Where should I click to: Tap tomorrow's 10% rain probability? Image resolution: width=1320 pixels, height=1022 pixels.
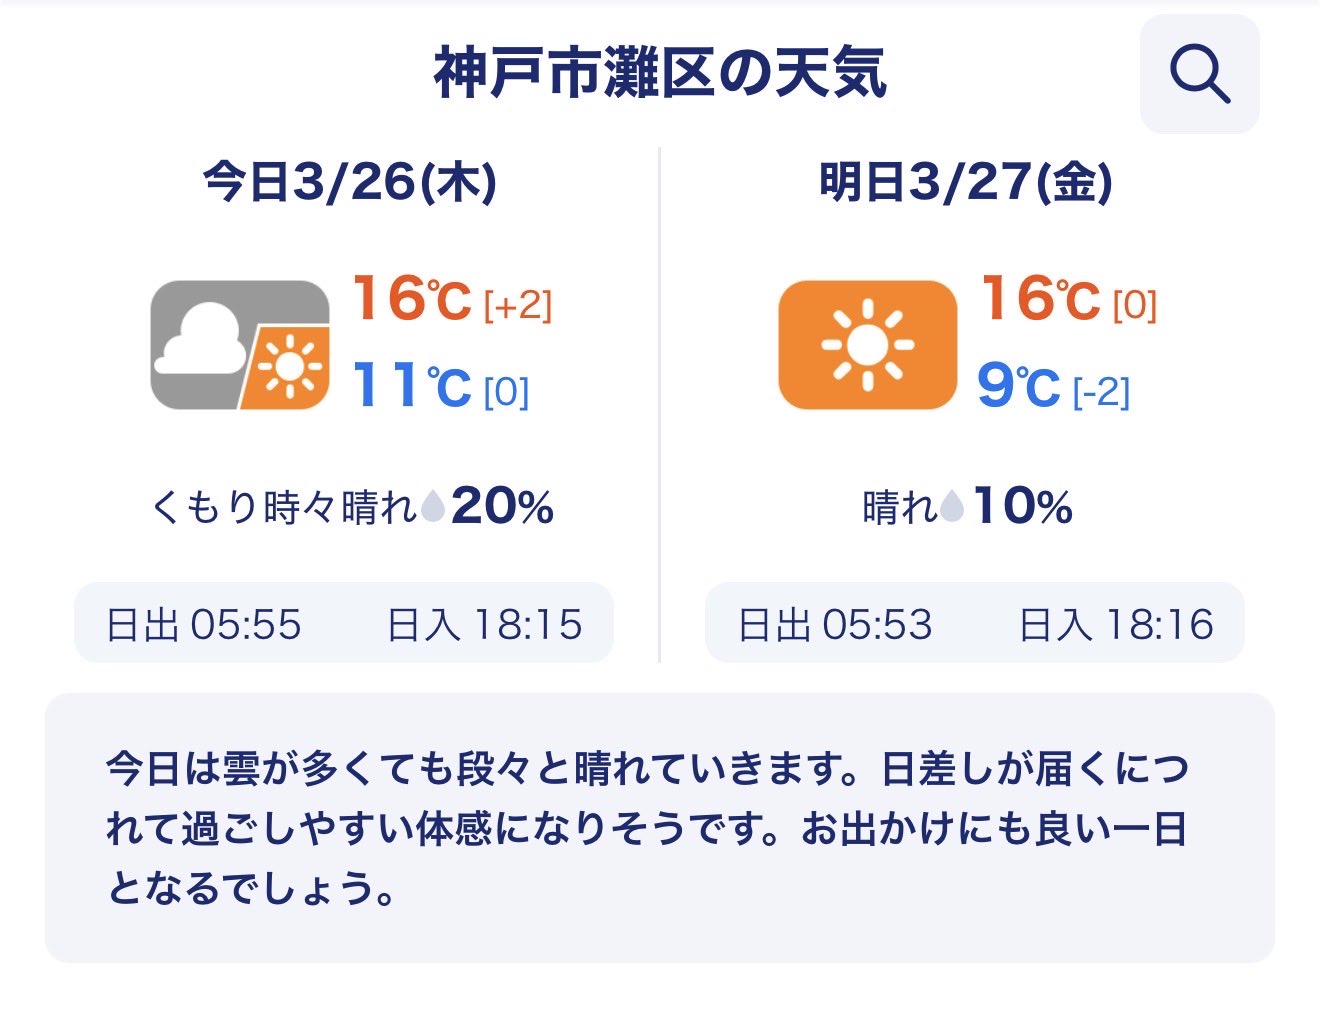click(1023, 507)
